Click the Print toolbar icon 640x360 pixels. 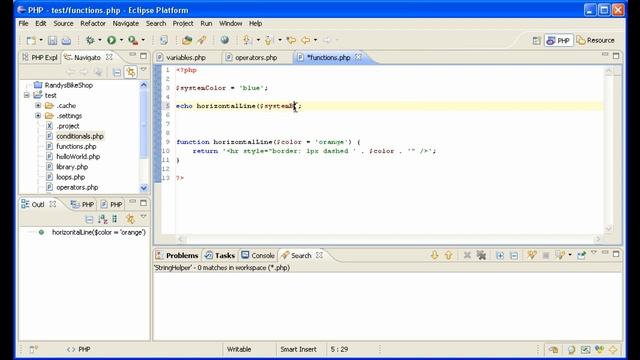coord(66,40)
